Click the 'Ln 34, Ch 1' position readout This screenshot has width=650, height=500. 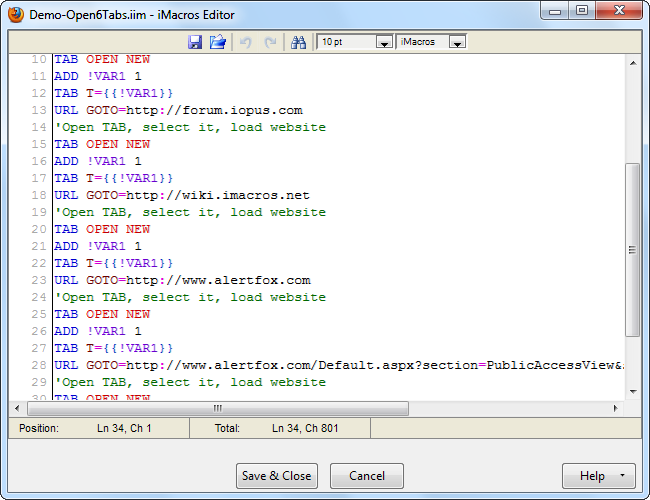124,428
